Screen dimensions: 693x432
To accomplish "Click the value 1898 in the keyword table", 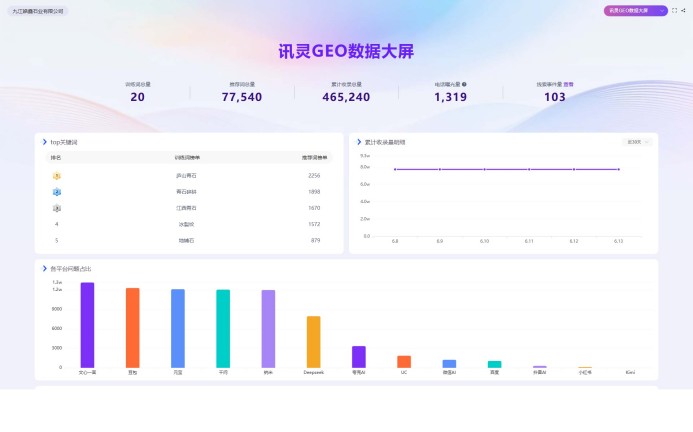I will [314, 192].
